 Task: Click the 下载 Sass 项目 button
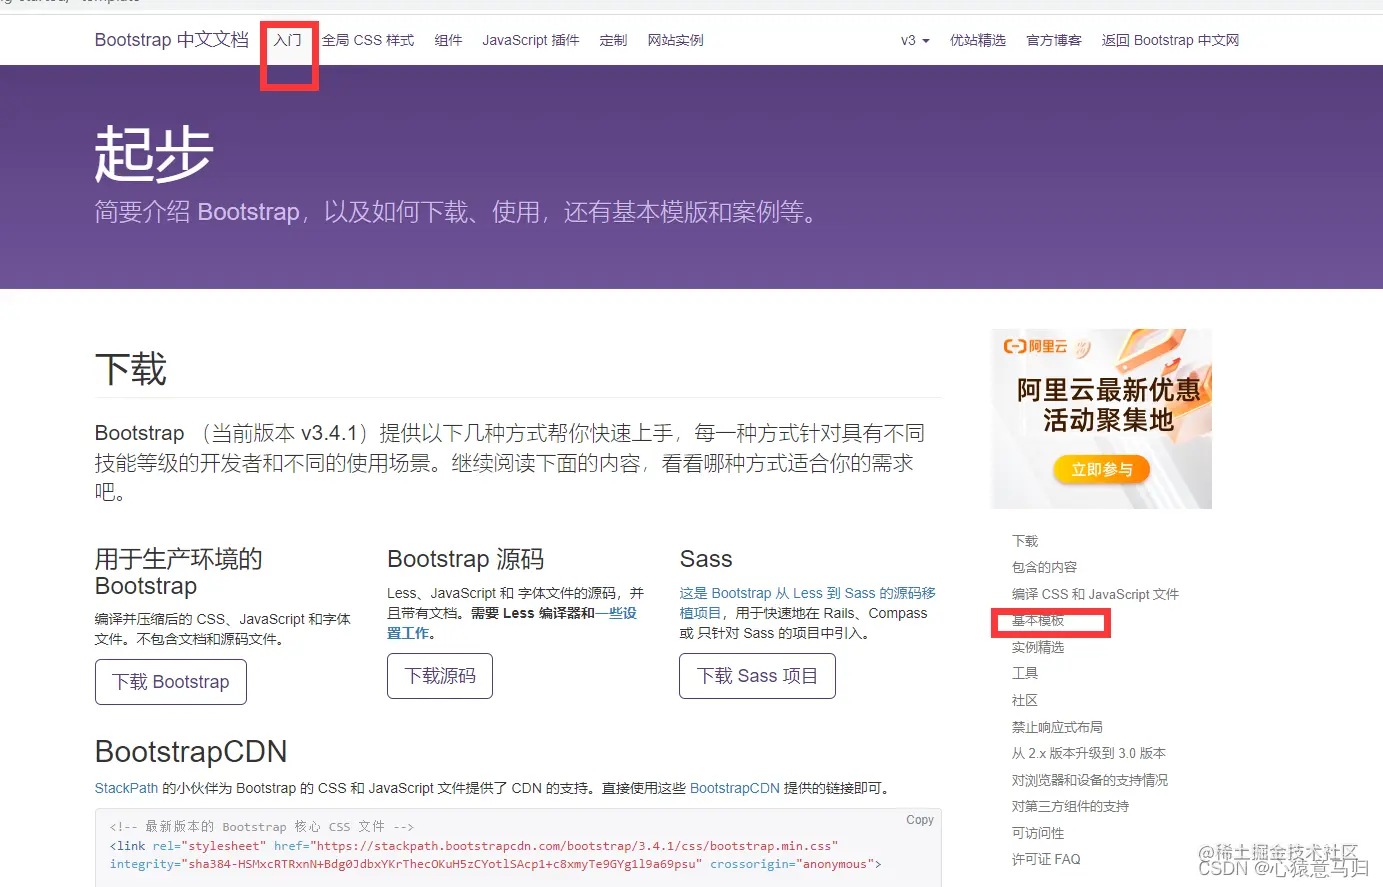(757, 676)
